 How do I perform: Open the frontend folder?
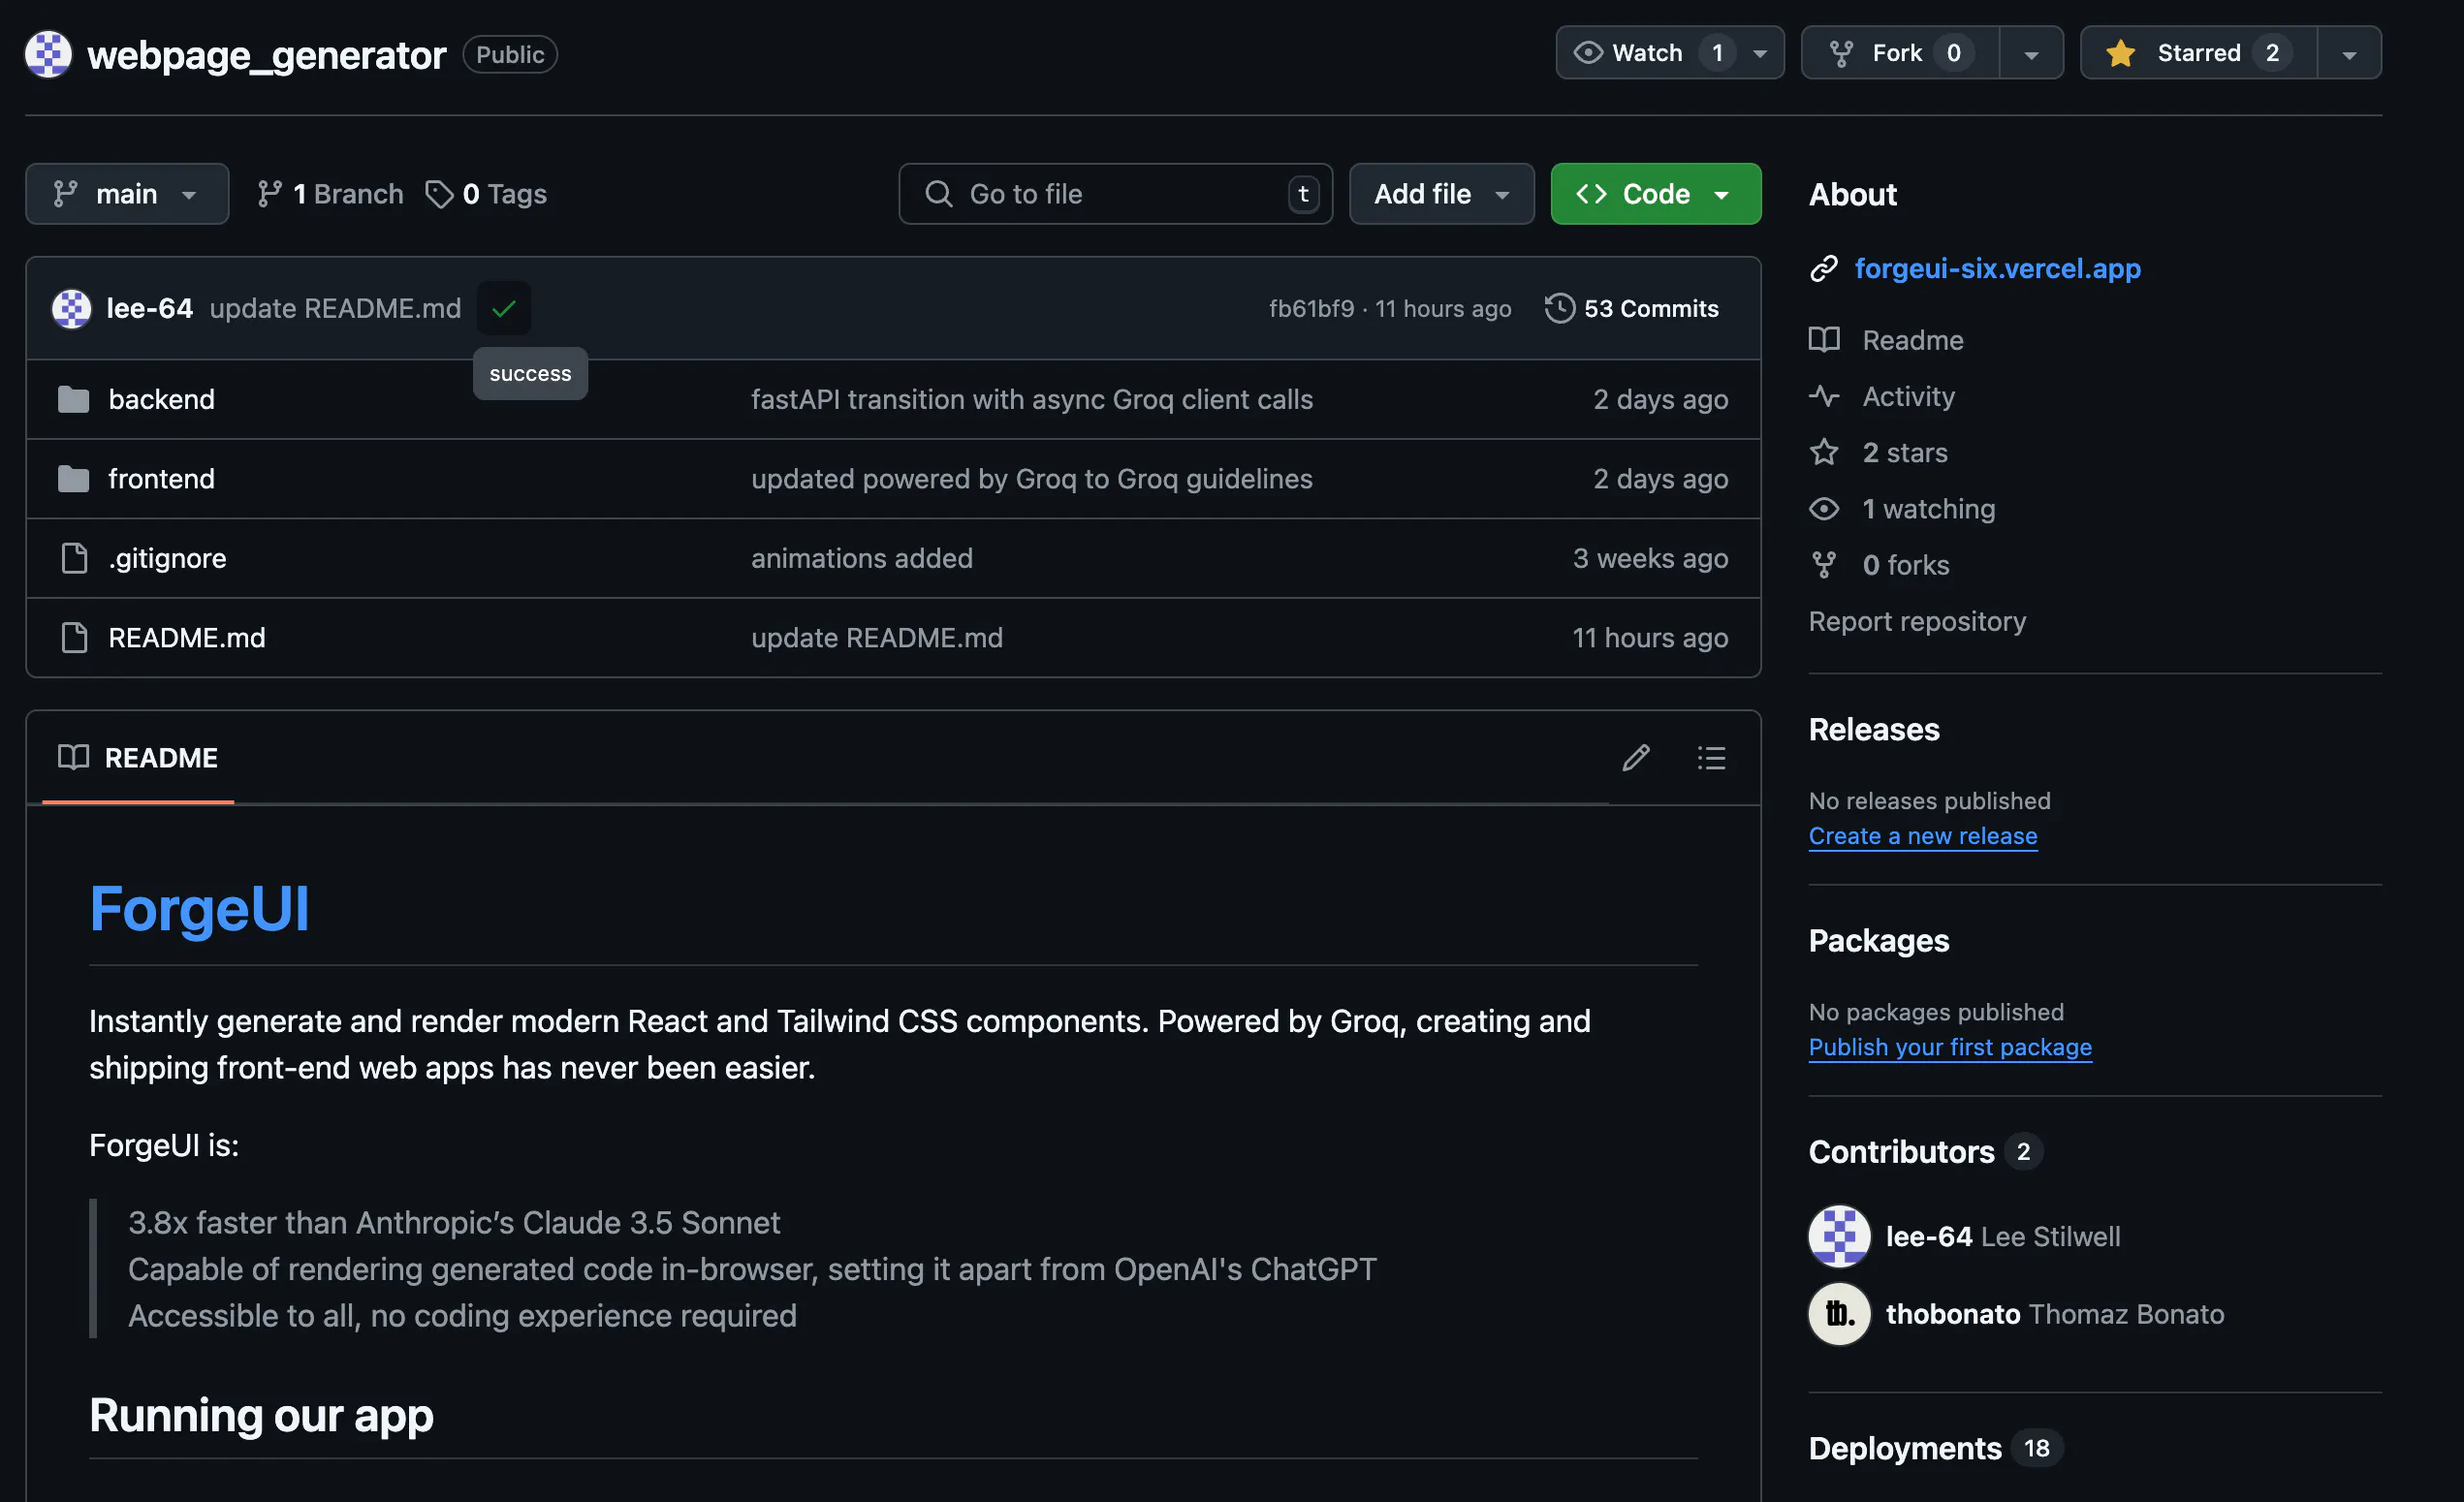point(161,478)
